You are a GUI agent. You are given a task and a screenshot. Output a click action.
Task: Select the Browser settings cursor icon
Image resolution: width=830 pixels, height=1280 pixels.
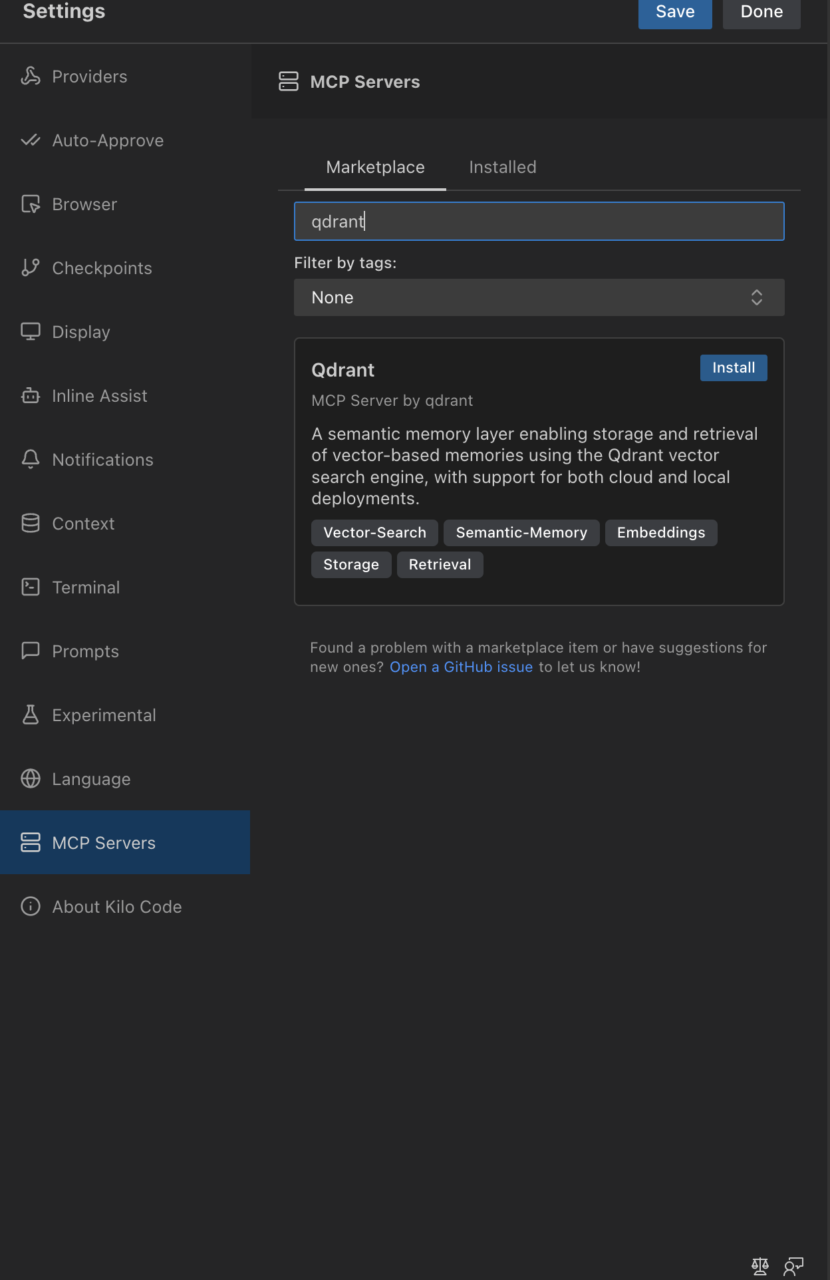tap(31, 205)
